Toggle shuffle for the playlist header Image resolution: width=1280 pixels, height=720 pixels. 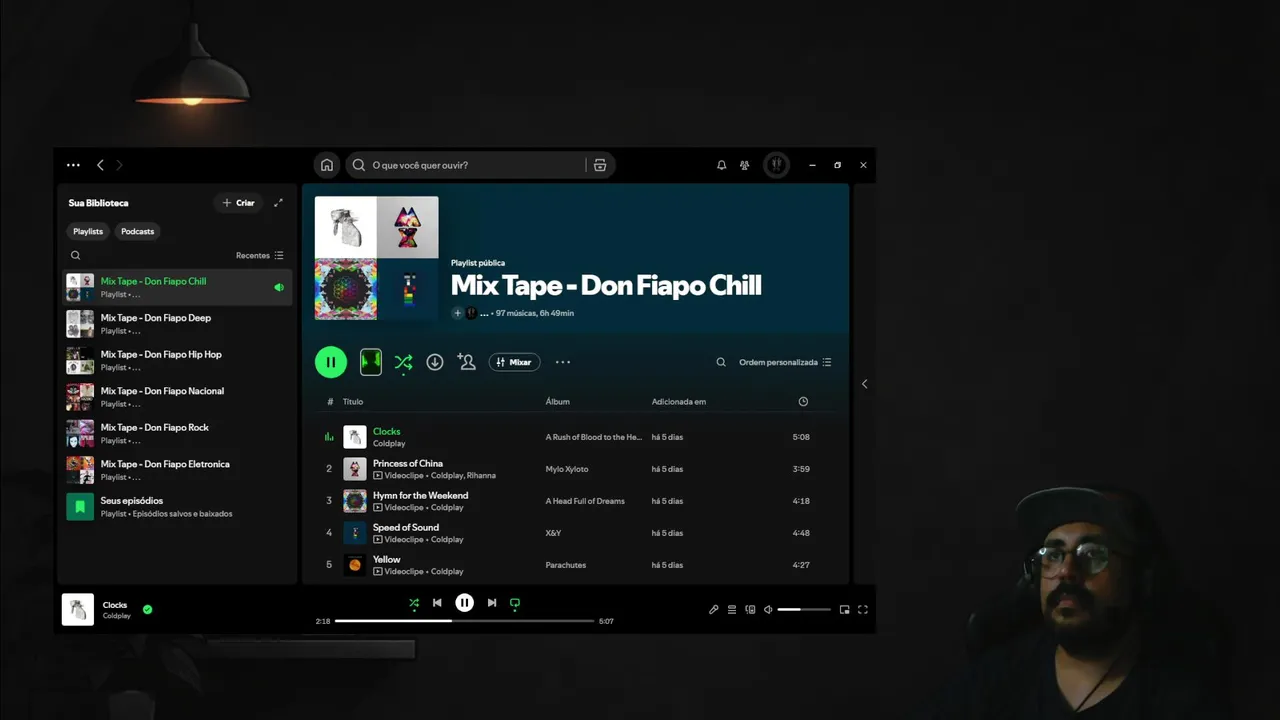[x=403, y=362]
